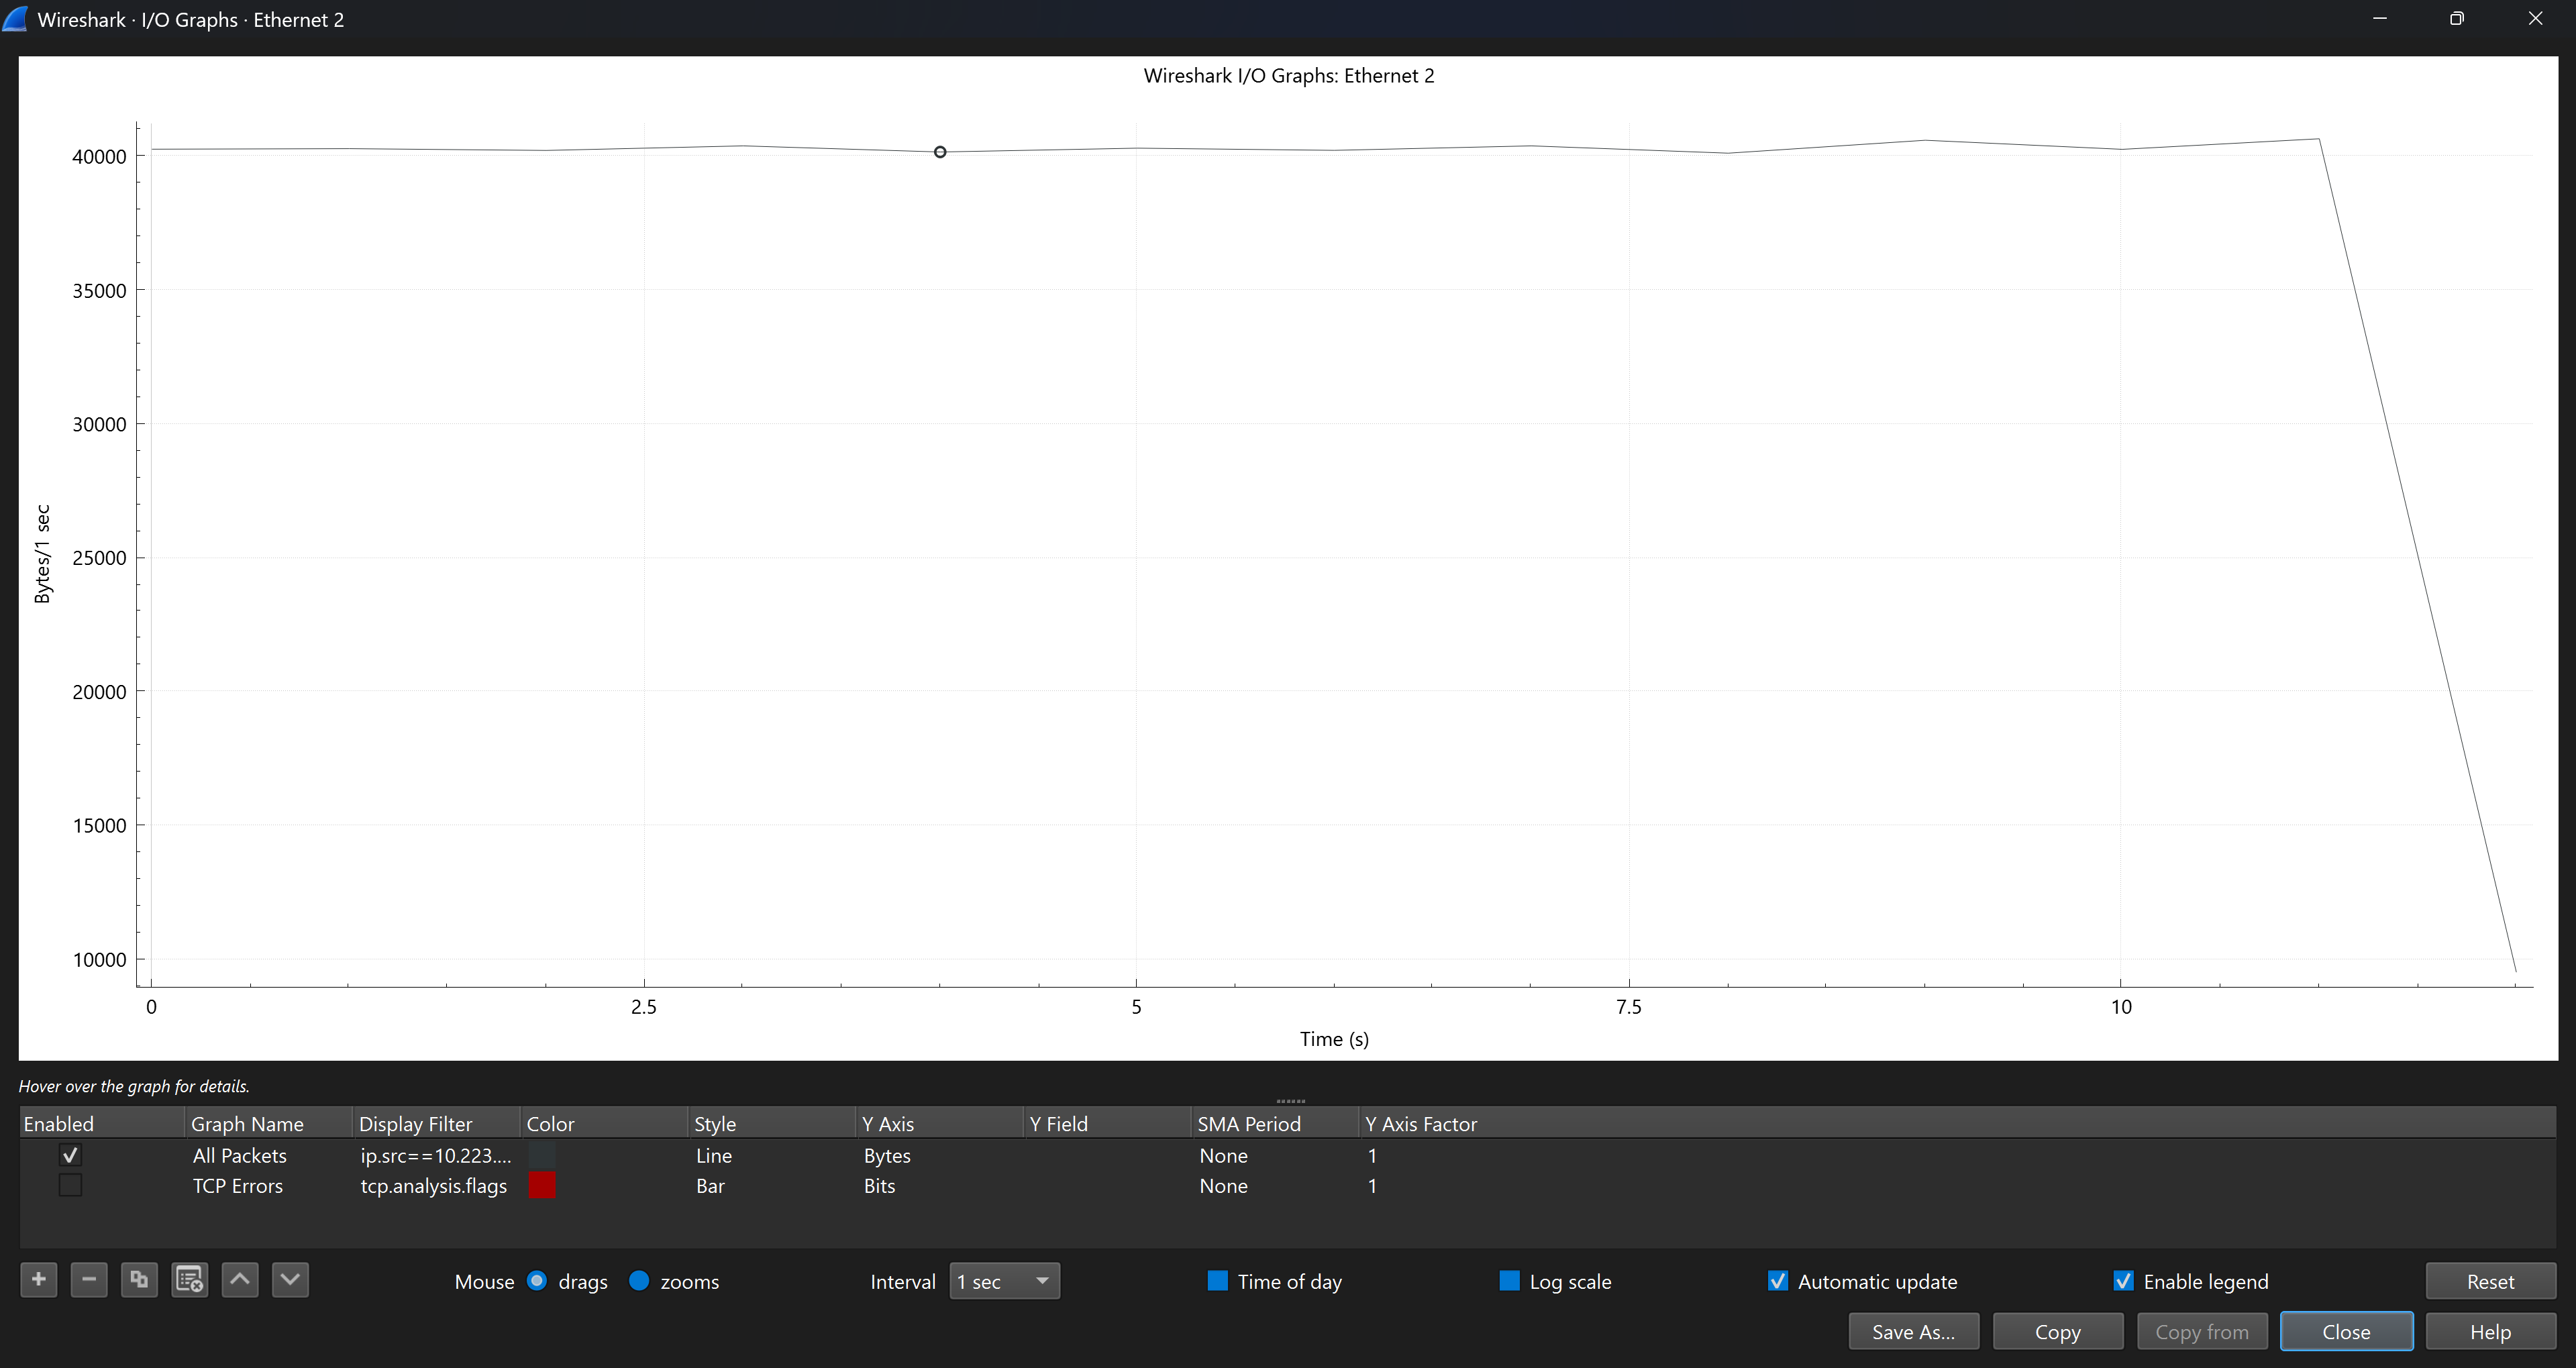Click the Display Filter column header

click(x=437, y=1123)
